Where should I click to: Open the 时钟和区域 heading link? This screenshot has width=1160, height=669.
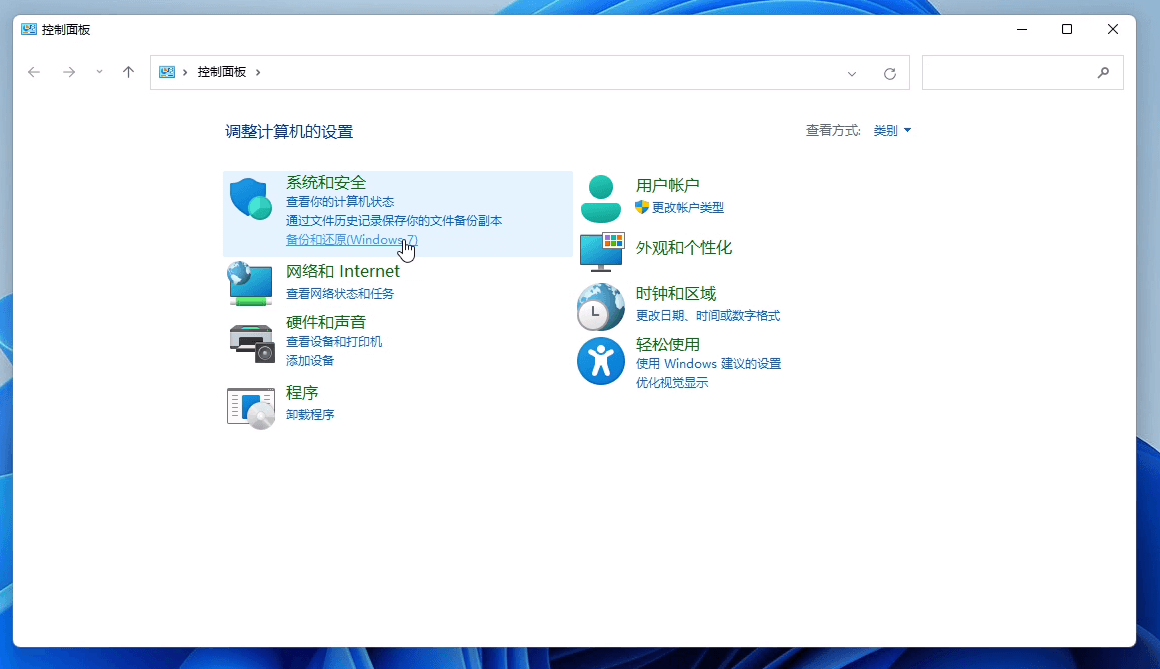point(675,293)
